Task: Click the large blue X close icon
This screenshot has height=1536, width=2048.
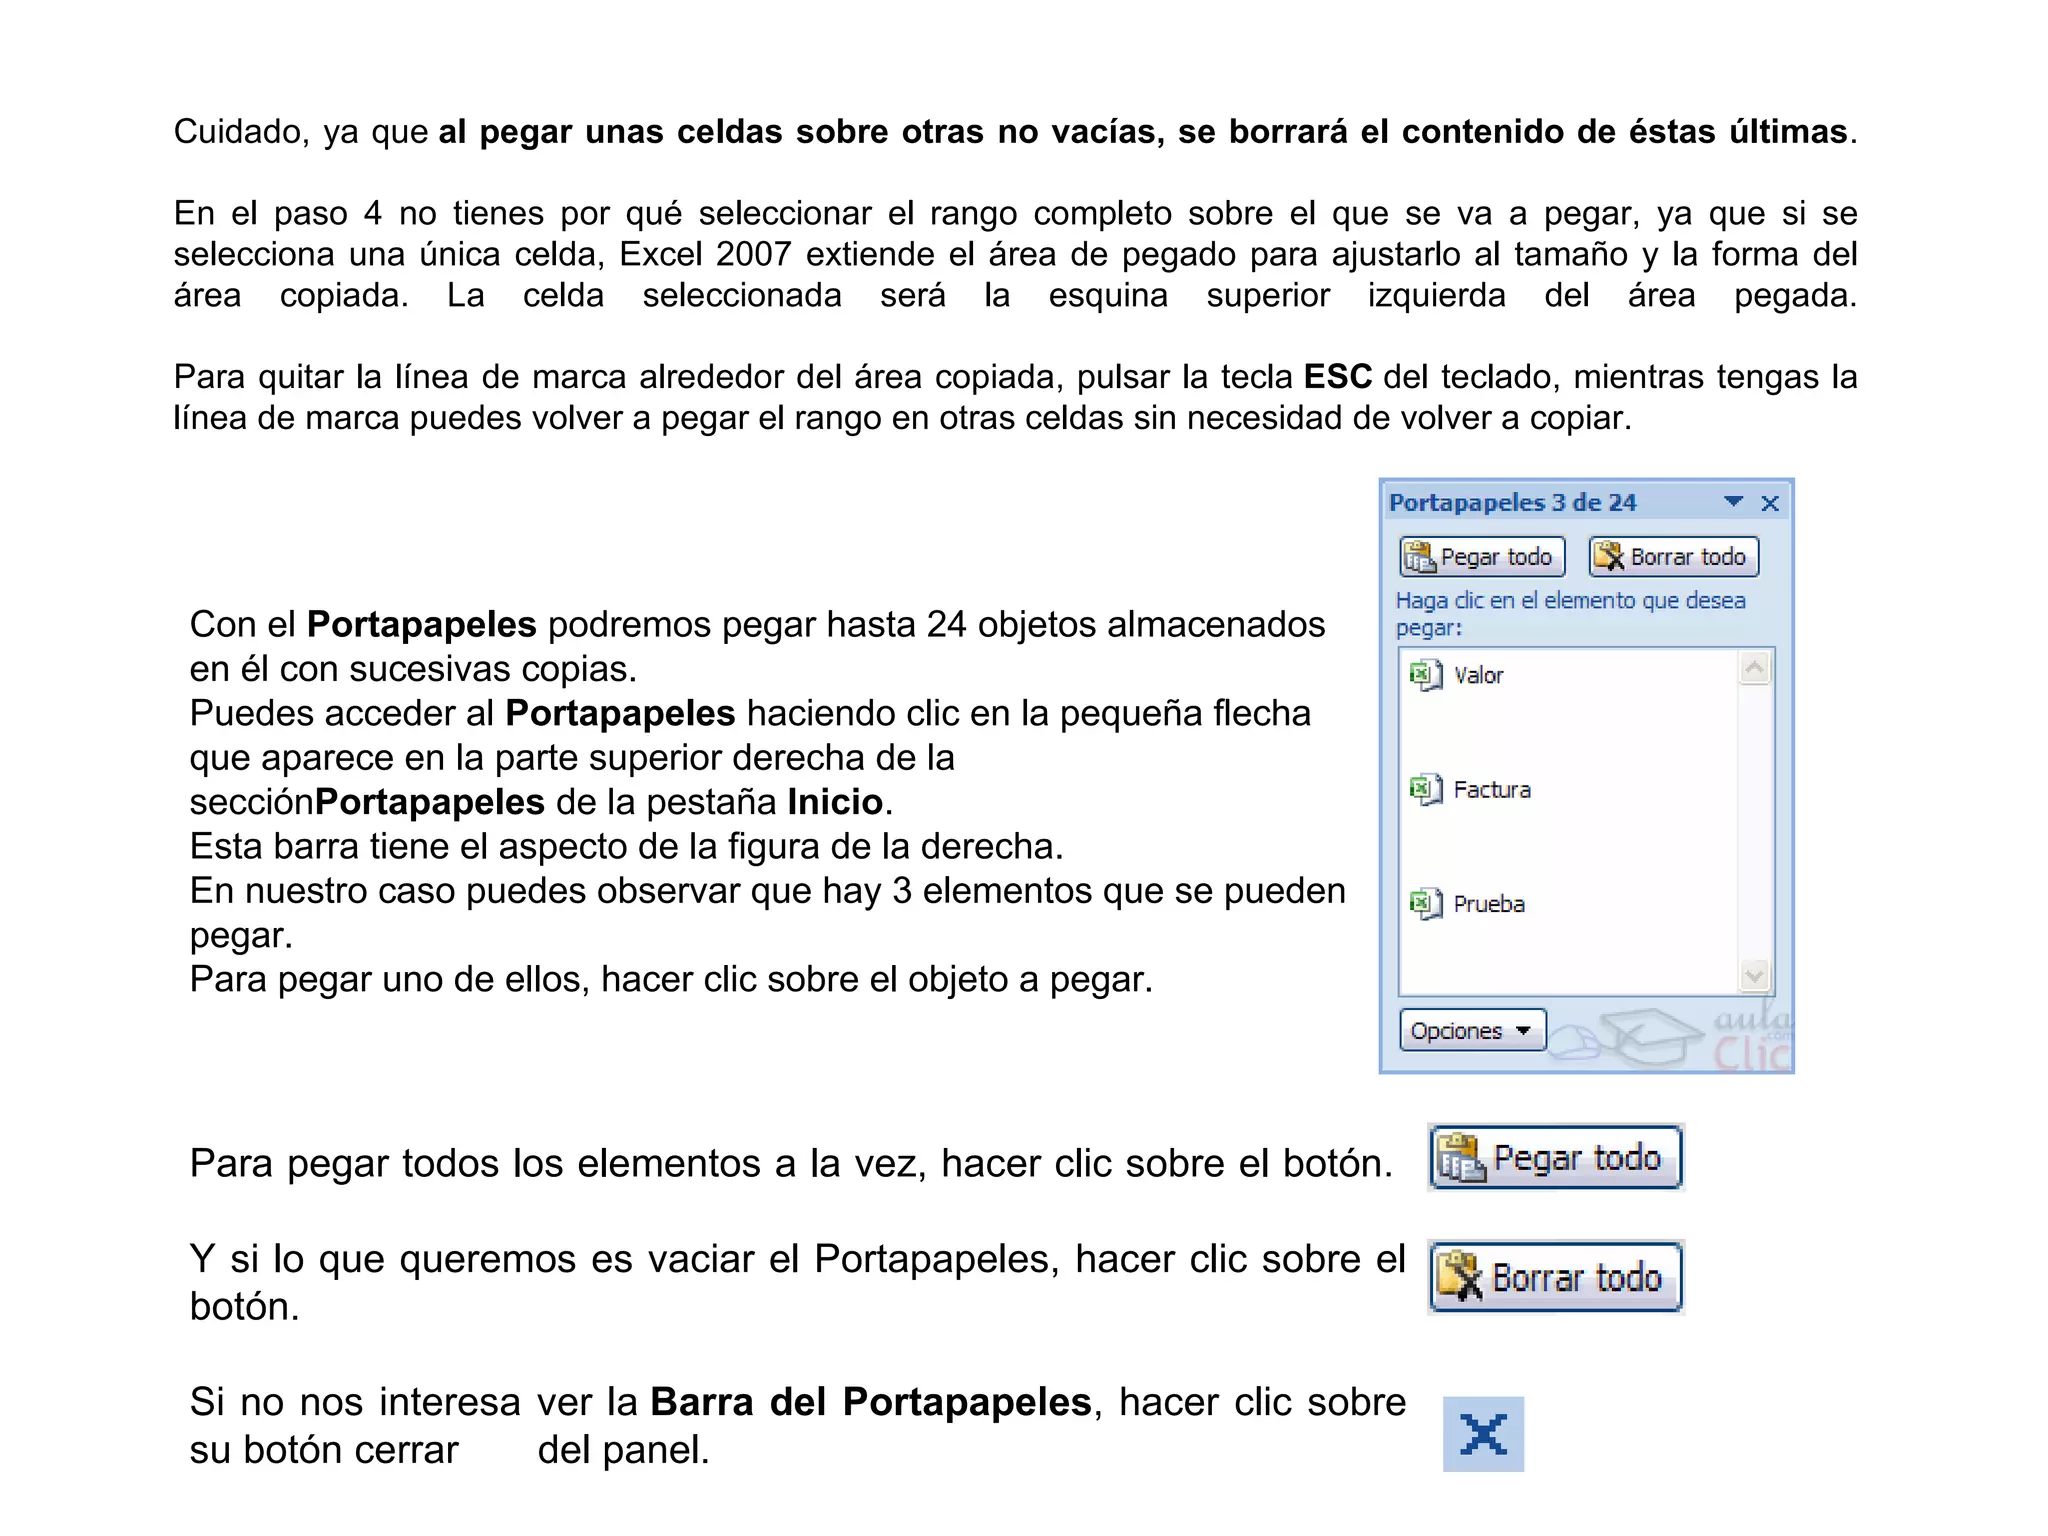Action: (x=1483, y=1434)
